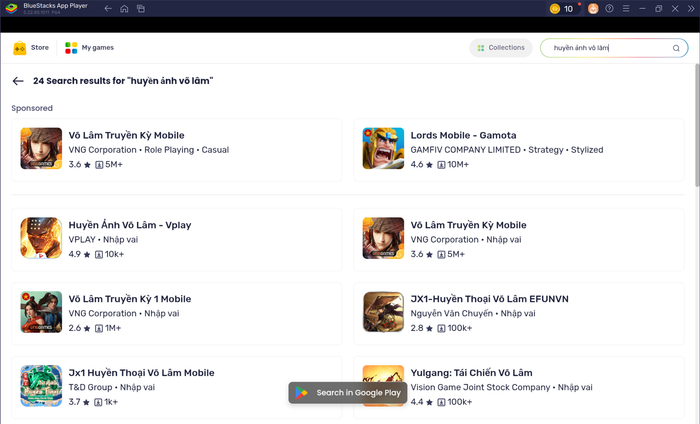Expand the side toolbar double-chevron
Viewport: 700px width, 424px height.
[x=691, y=8]
